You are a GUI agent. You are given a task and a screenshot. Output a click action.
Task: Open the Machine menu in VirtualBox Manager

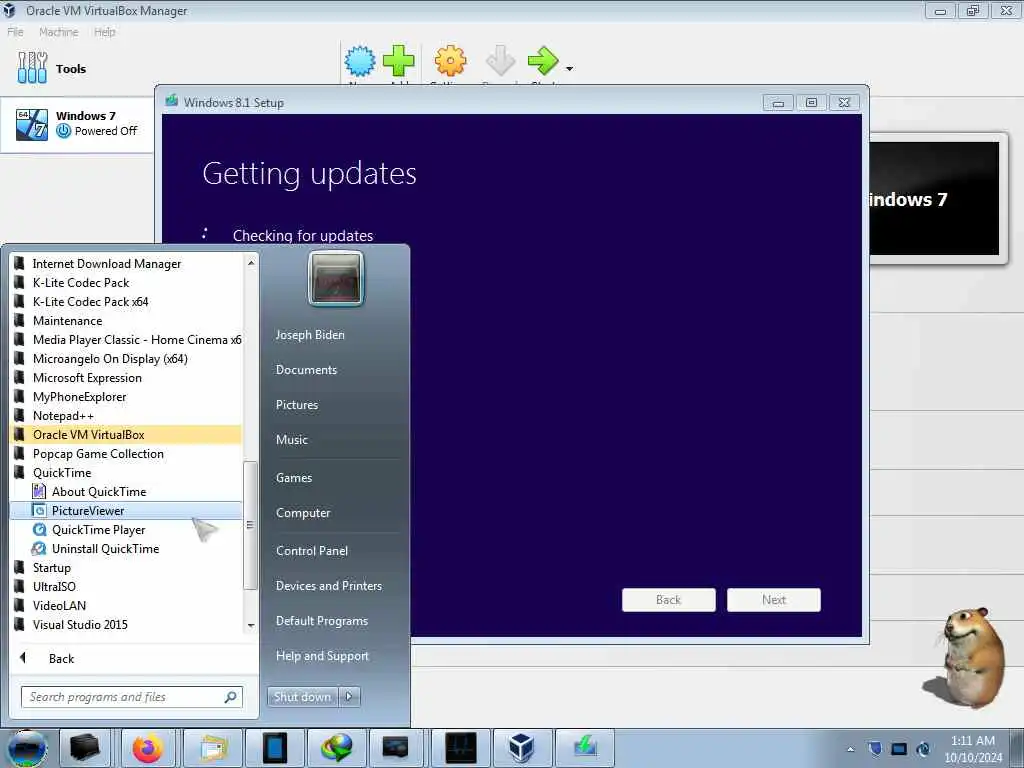click(58, 32)
